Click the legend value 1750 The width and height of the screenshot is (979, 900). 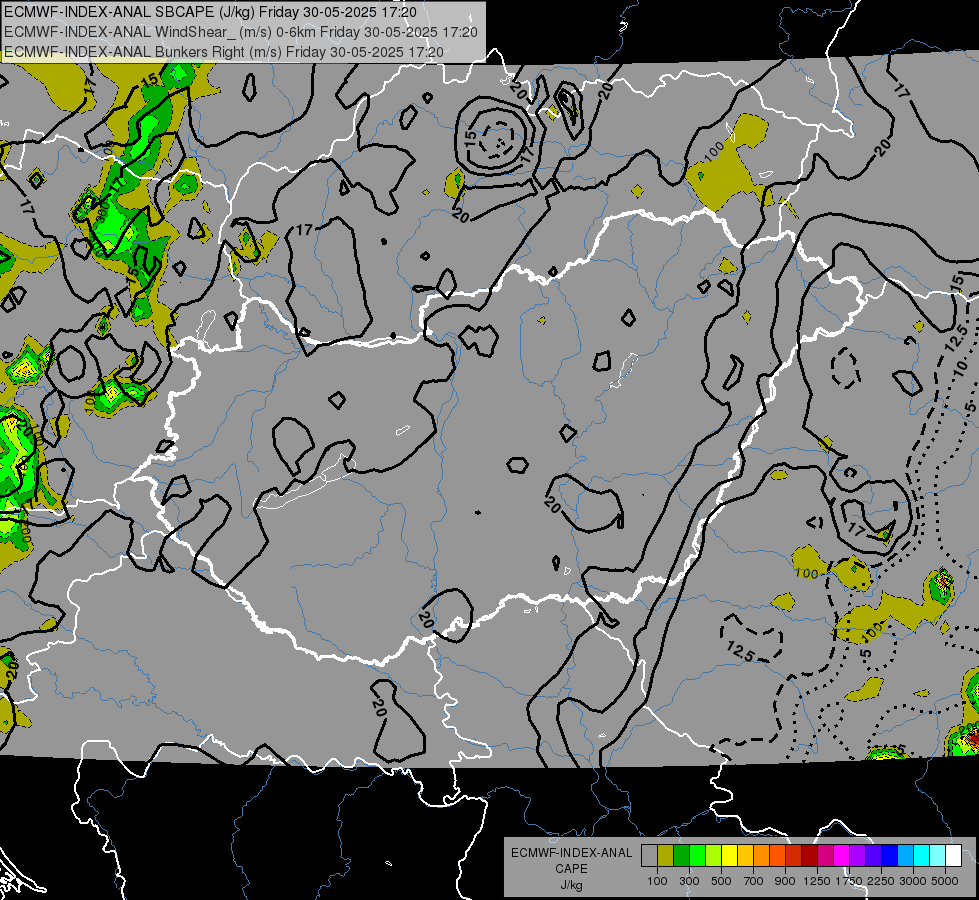click(849, 881)
